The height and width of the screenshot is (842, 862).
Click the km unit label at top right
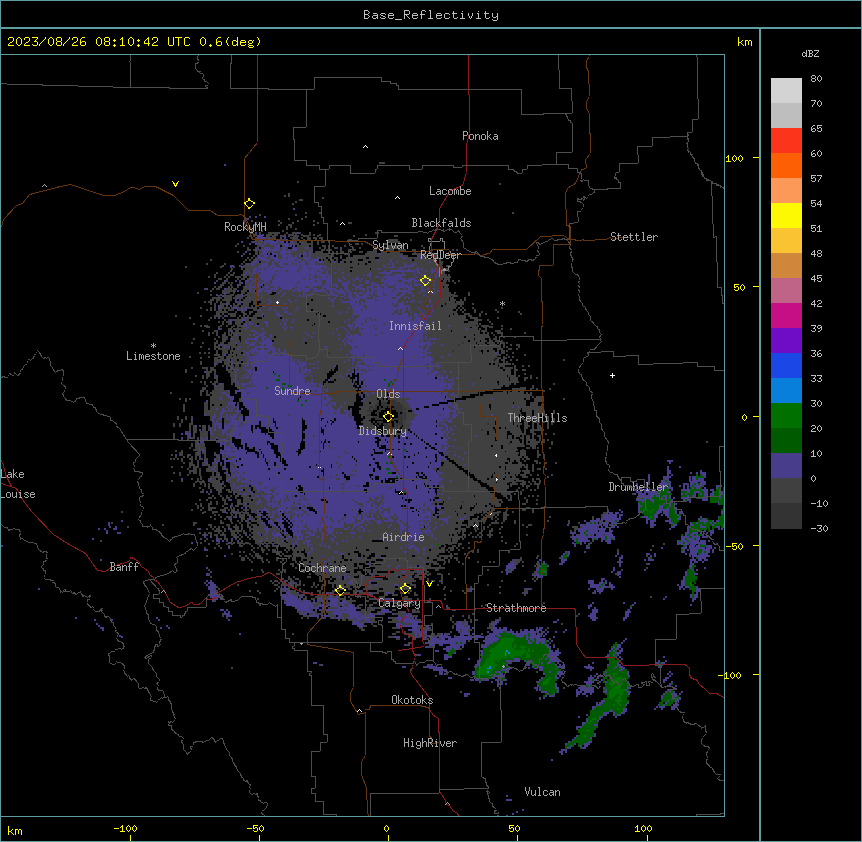click(744, 42)
